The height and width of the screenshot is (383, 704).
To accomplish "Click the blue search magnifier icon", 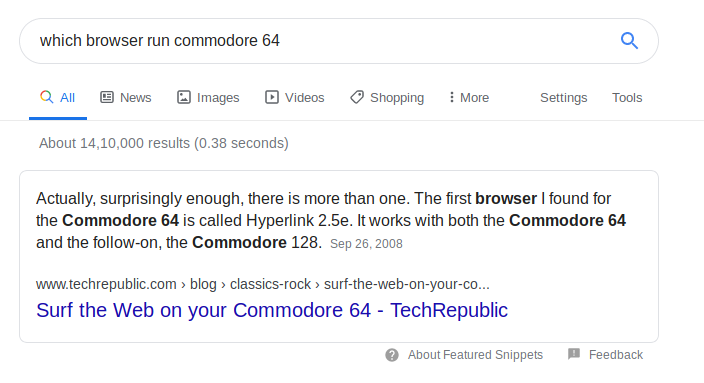I will coord(629,41).
